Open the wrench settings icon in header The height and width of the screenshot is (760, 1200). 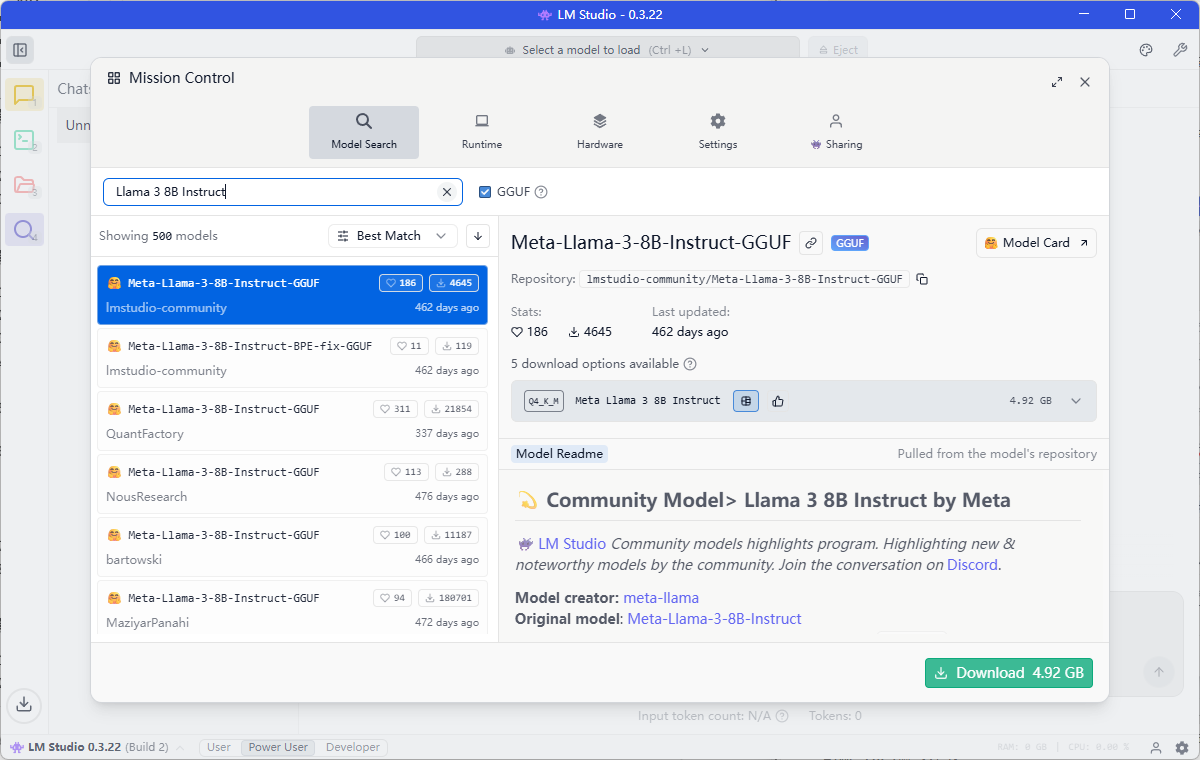[x=1179, y=50]
